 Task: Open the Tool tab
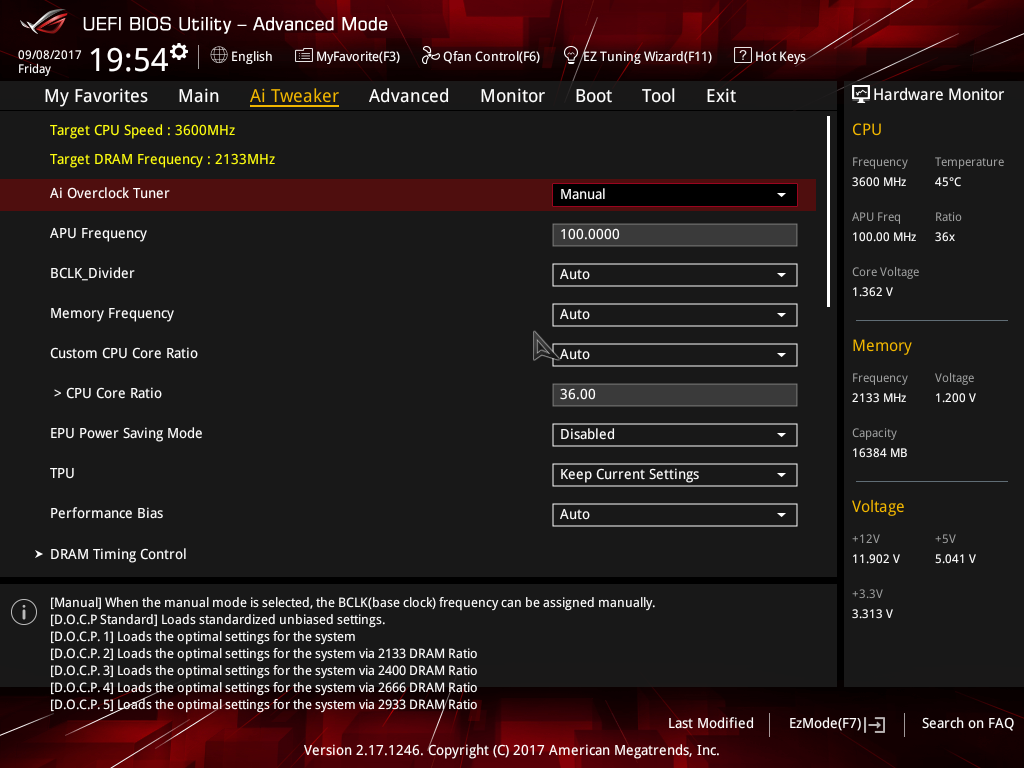pyautogui.click(x=658, y=96)
